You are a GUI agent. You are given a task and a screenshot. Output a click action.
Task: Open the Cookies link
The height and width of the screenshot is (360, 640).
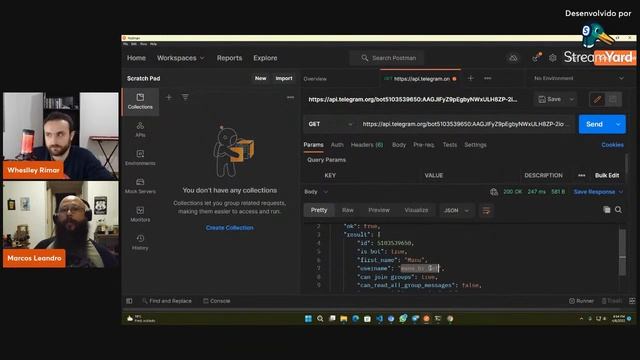pyautogui.click(x=612, y=144)
